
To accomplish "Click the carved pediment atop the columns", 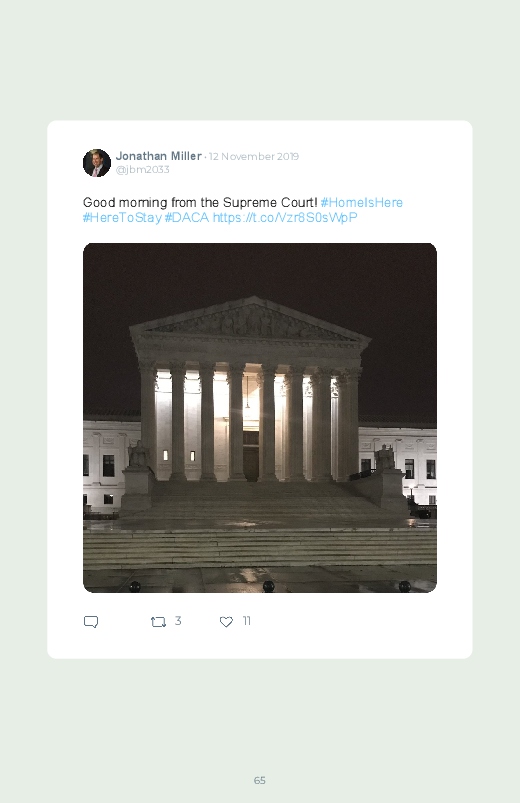I will 251,321.
